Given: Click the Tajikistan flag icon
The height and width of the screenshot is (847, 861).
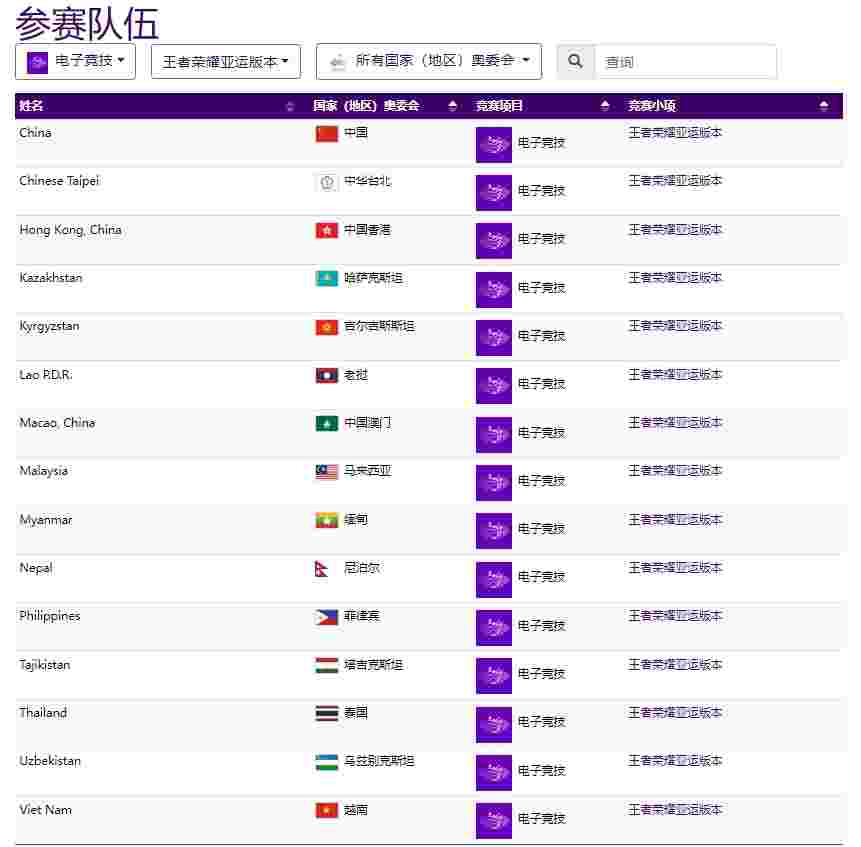Looking at the screenshot, I should [x=327, y=665].
